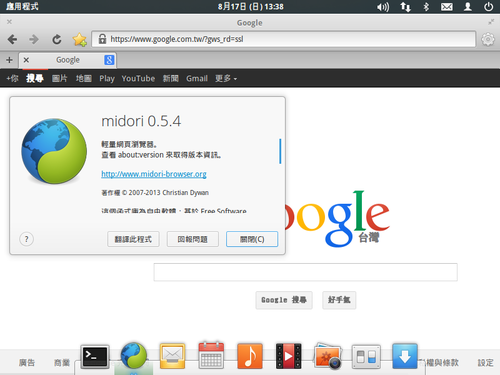The width and height of the screenshot is (500, 375).
Task: Click the 好手氣 button
Action: point(339,300)
